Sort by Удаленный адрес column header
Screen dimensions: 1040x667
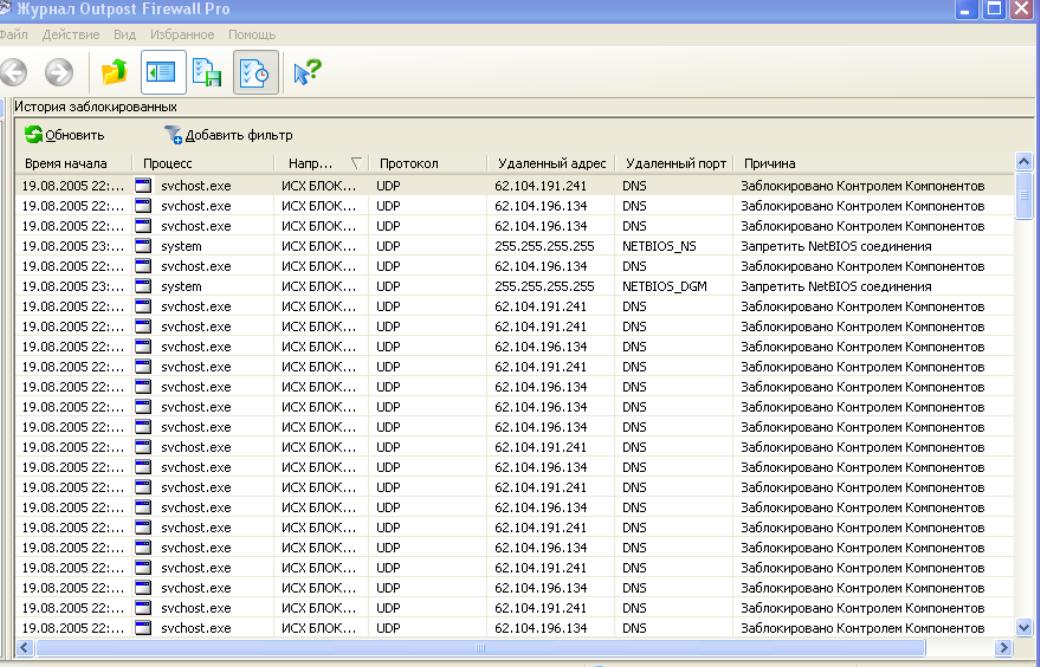[551, 163]
